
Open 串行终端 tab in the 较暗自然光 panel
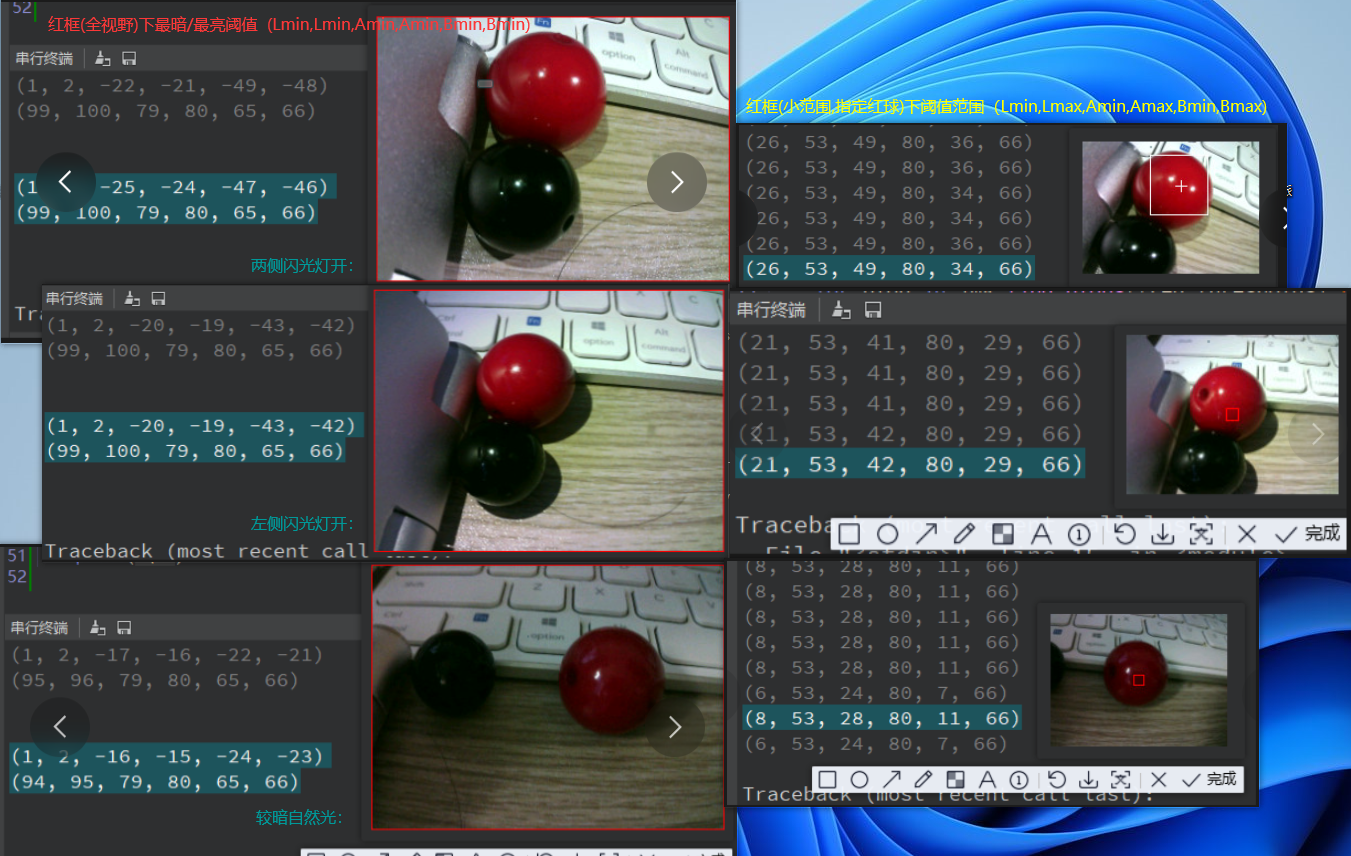[40, 628]
